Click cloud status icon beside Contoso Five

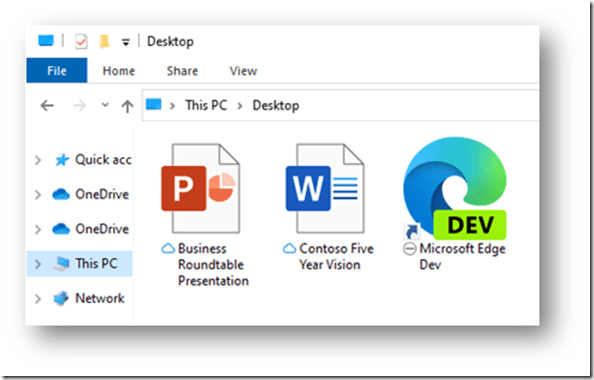pyautogui.click(x=289, y=249)
